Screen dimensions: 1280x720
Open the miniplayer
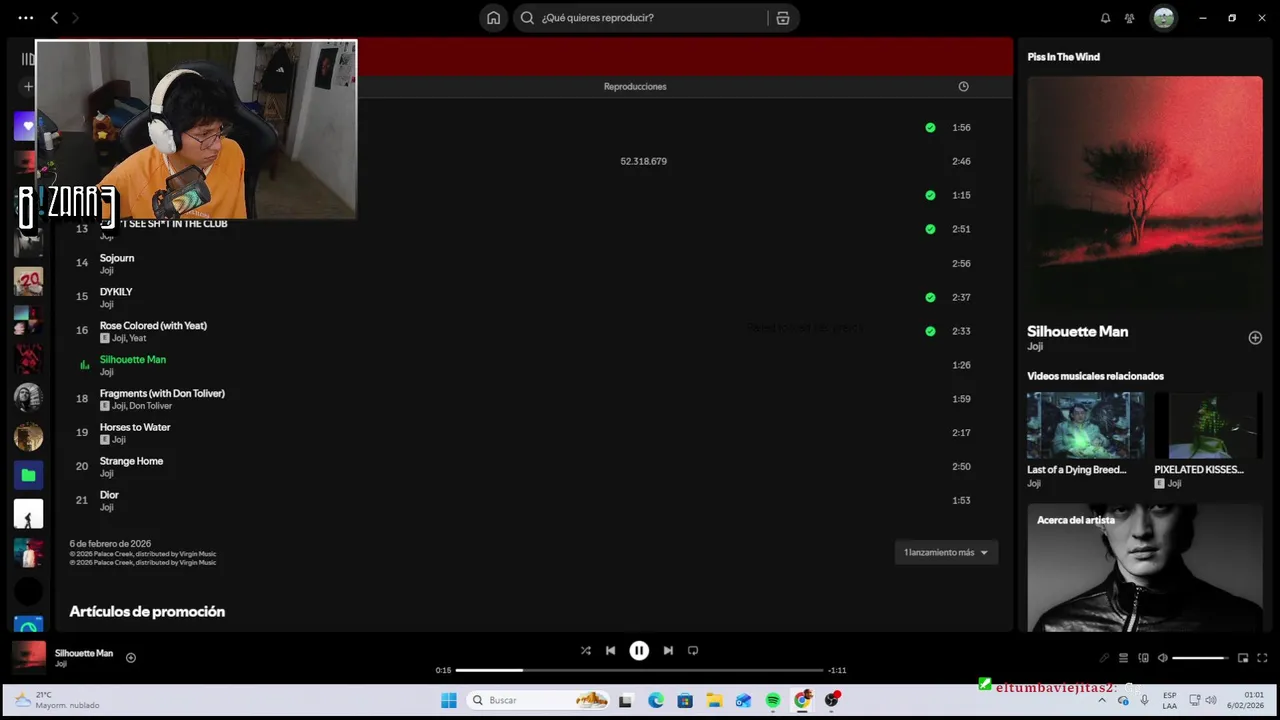(x=1243, y=658)
